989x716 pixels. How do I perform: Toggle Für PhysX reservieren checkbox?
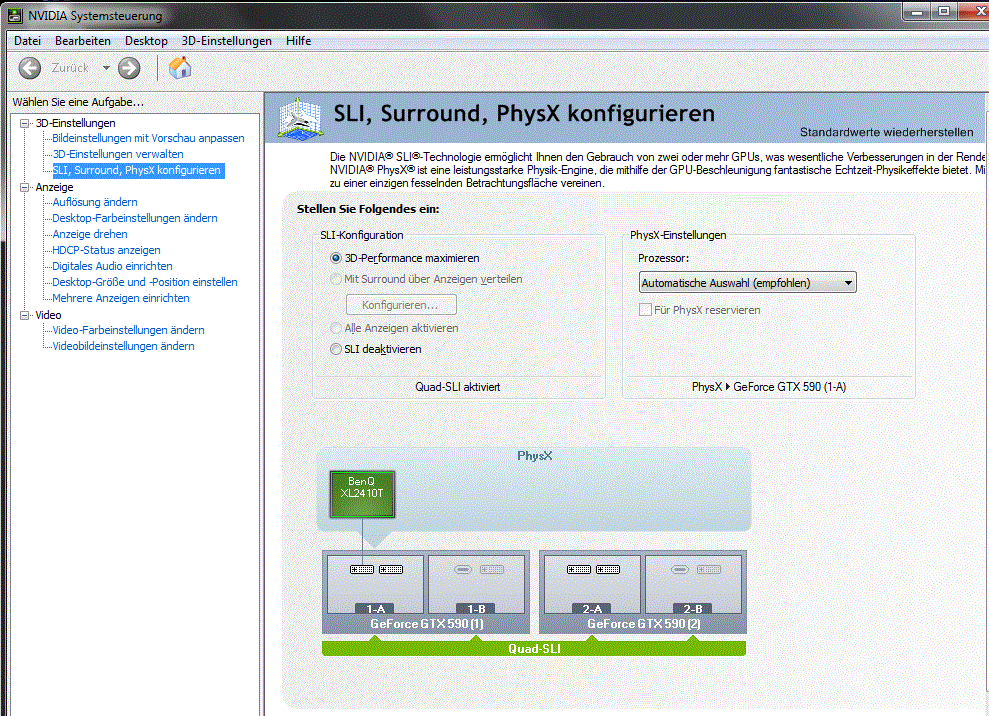(645, 310)
